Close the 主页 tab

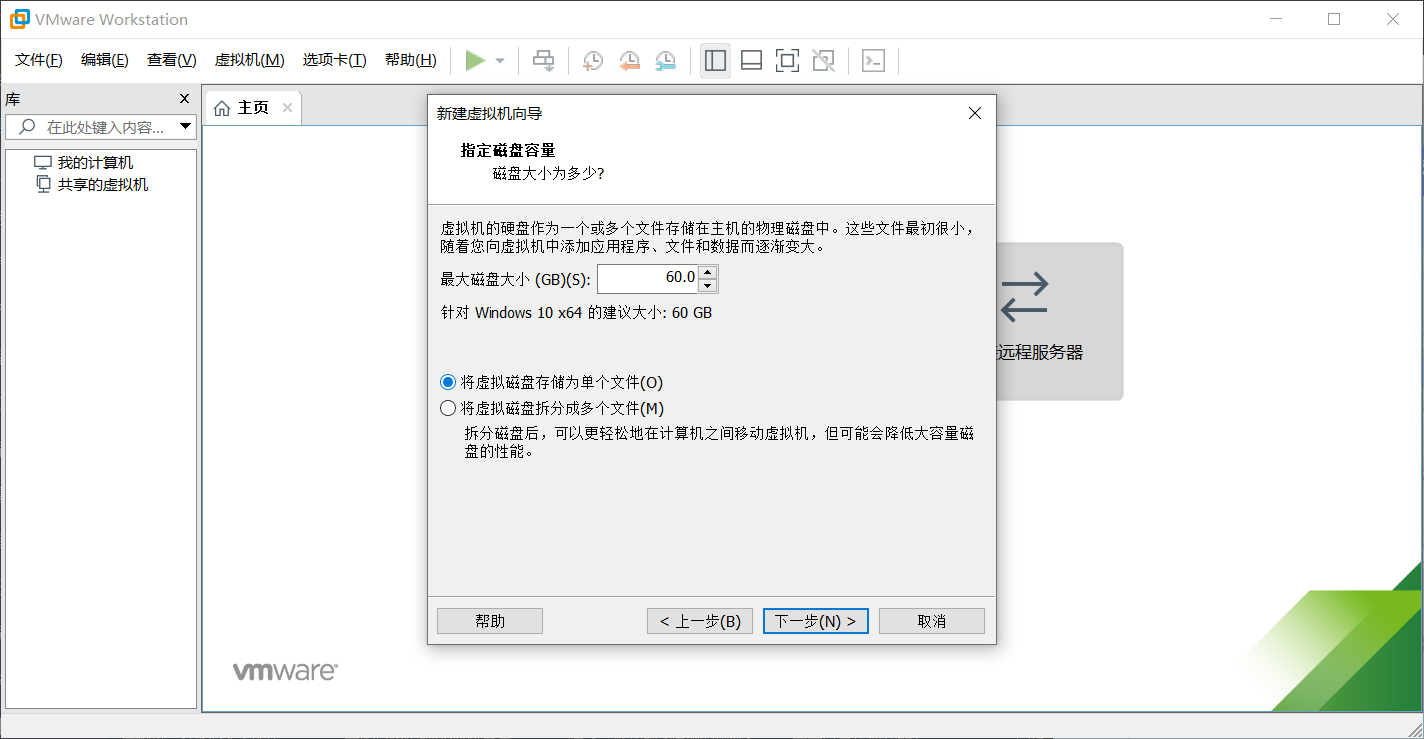tap(287, 108)
